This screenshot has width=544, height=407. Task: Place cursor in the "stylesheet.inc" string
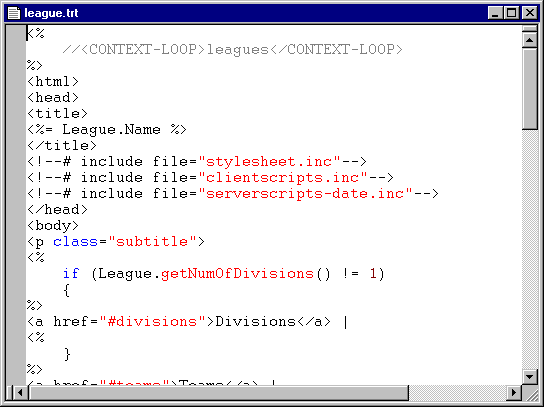coord(270,162)
